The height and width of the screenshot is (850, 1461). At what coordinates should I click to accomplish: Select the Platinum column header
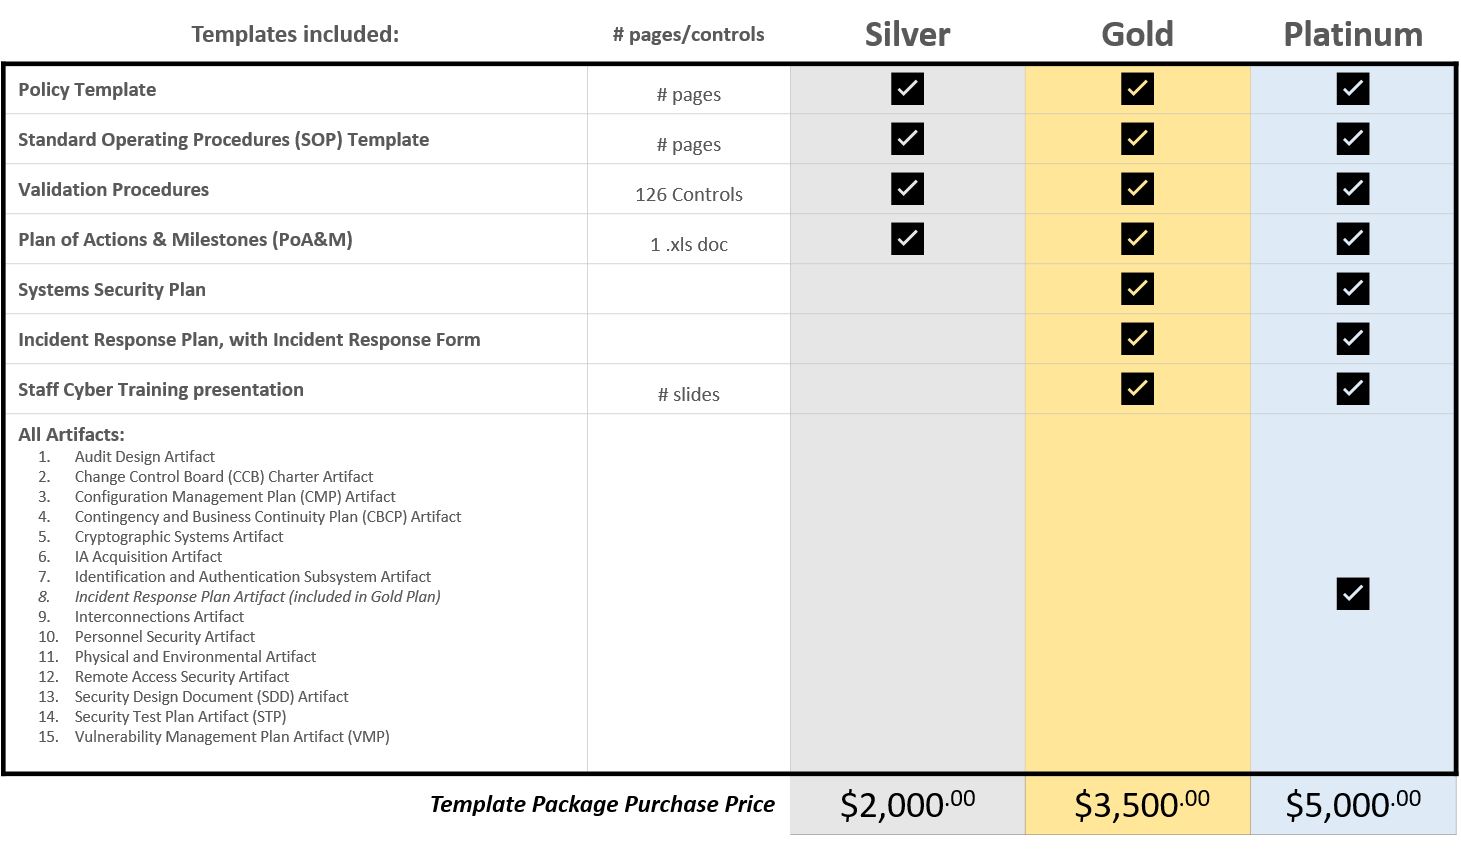(1352, 34)
